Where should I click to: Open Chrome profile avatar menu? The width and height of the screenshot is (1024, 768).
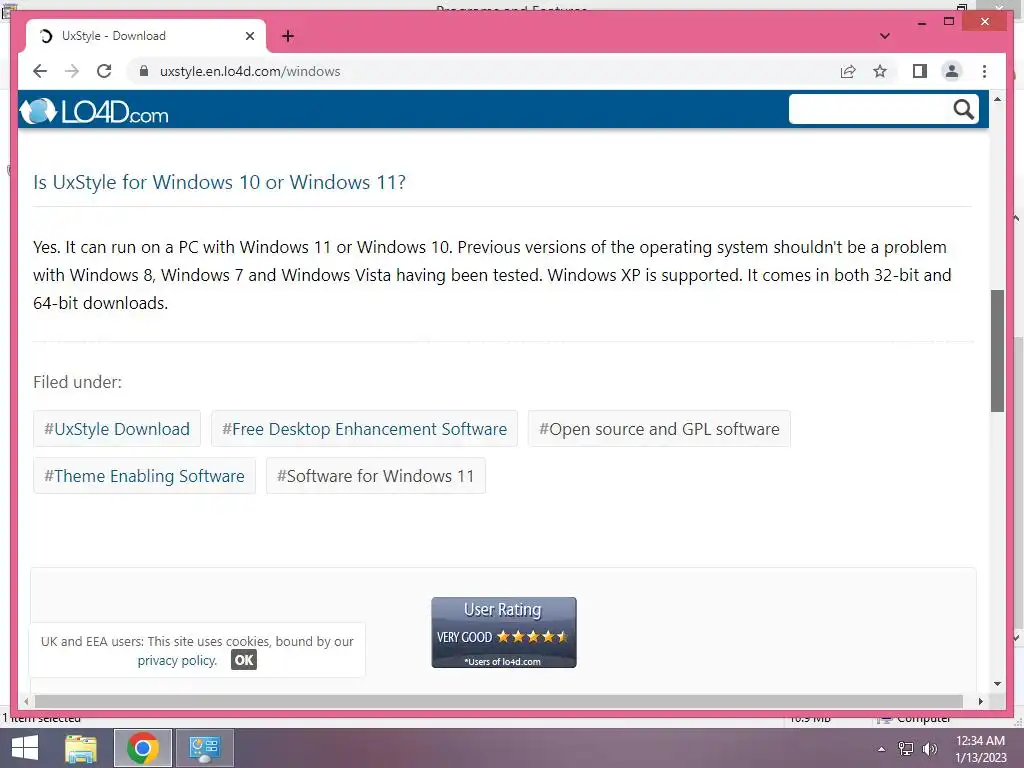(952, 71)
